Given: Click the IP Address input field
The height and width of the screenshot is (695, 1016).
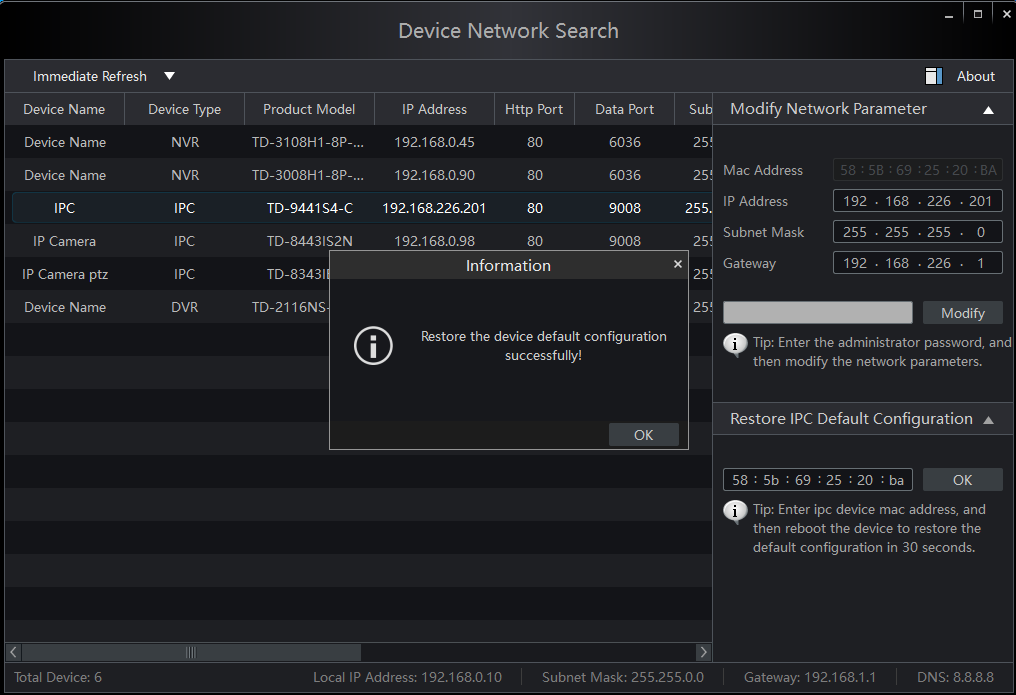Looking at the screenshot, I should point(918,201).
